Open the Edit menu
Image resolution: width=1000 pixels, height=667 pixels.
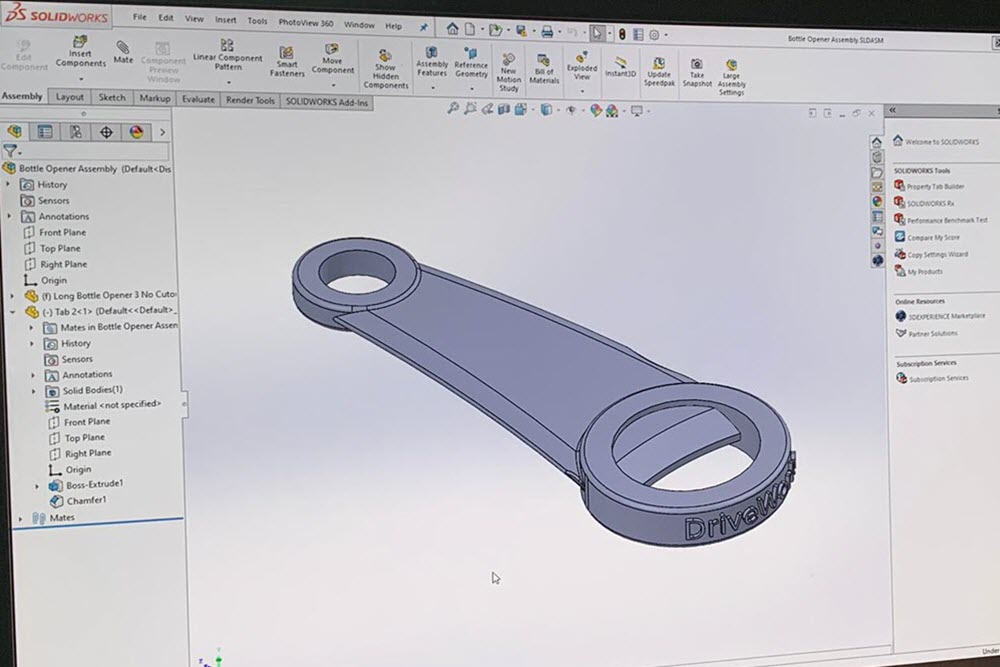pyautogui.click(x=166, y=18)
